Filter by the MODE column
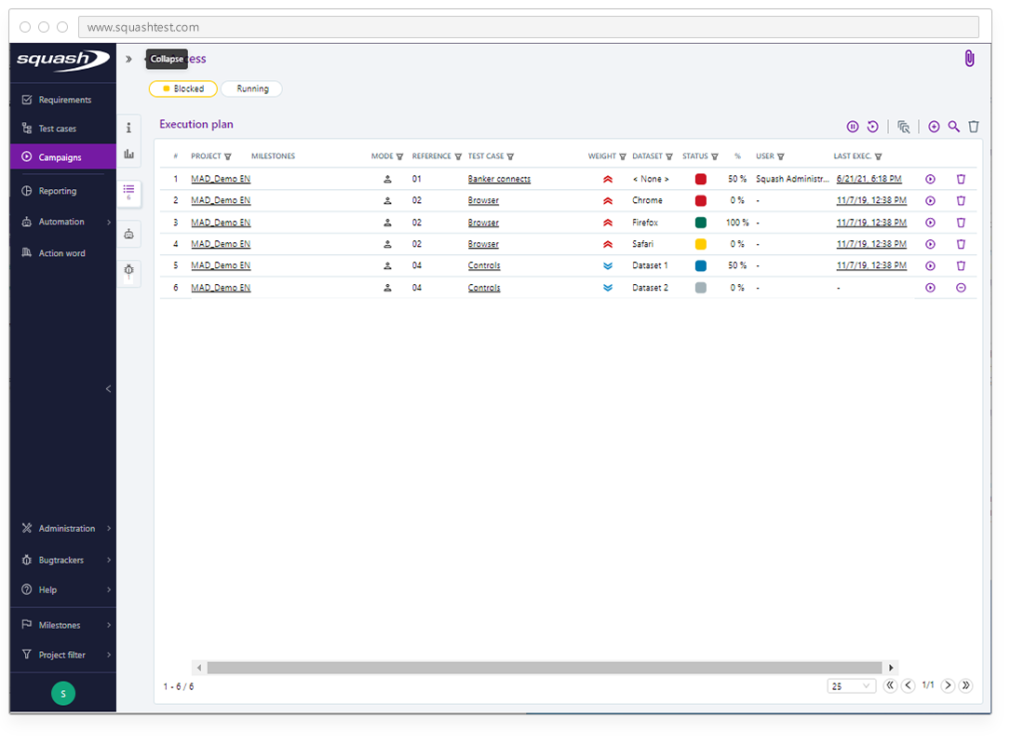 coord(400,157)
